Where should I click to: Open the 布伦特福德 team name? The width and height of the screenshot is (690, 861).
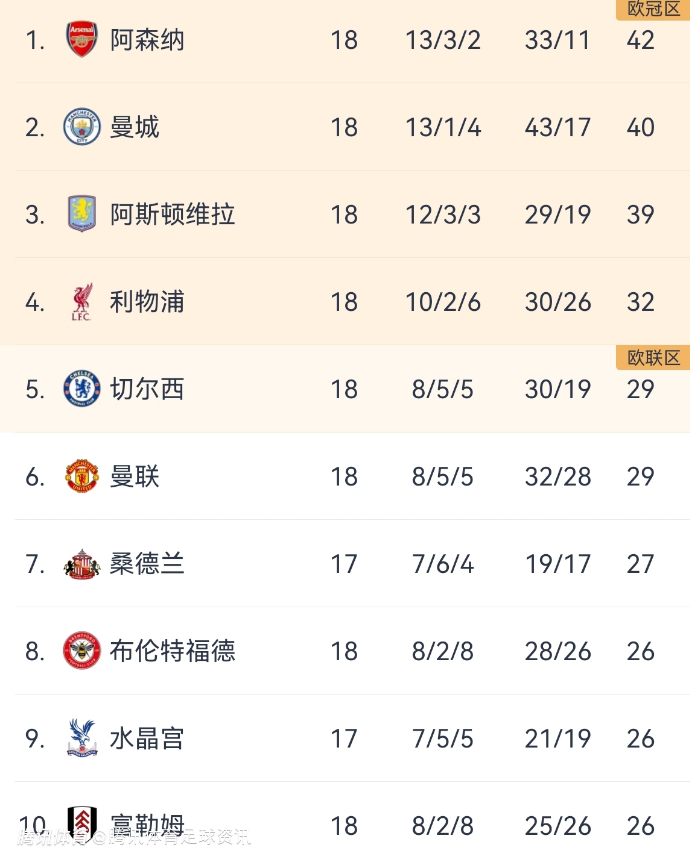172,651
